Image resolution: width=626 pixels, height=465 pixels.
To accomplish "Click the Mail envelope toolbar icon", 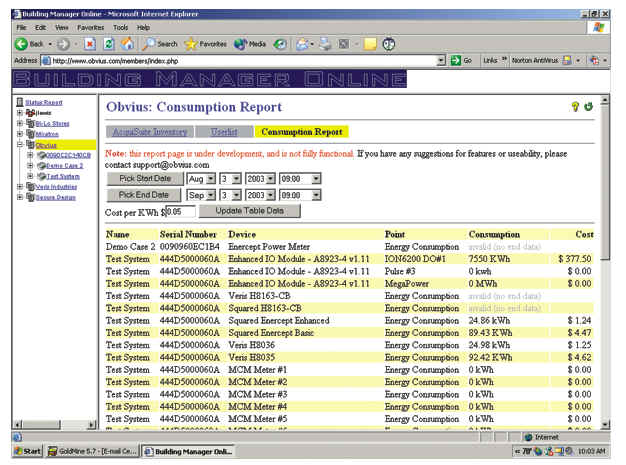I will pos(302,44).
